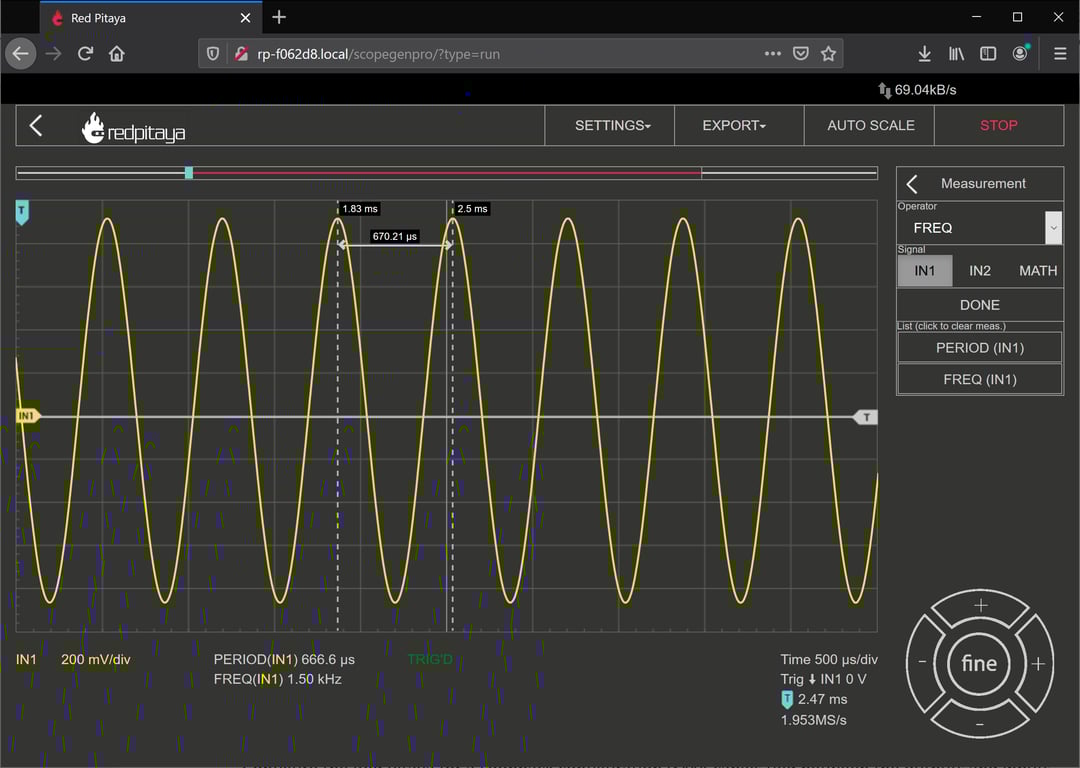Click the Time 500 µs/div readout
This screenshot has width=1080, height=768.
829,659
